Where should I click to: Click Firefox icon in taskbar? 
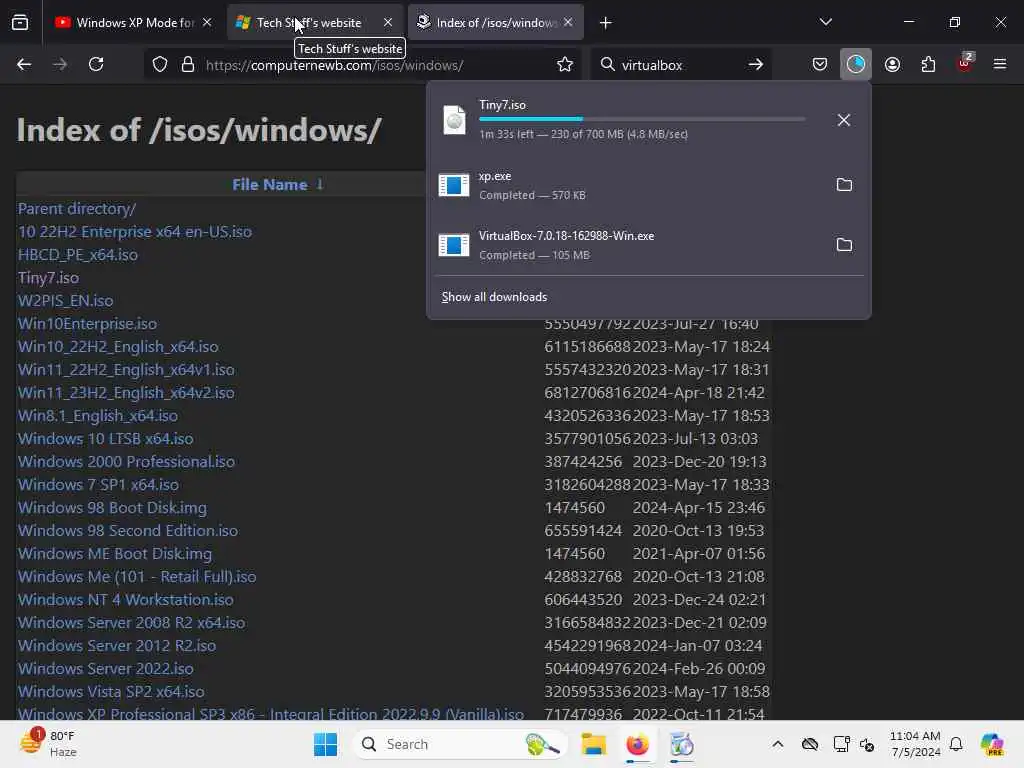click(637, 744)
